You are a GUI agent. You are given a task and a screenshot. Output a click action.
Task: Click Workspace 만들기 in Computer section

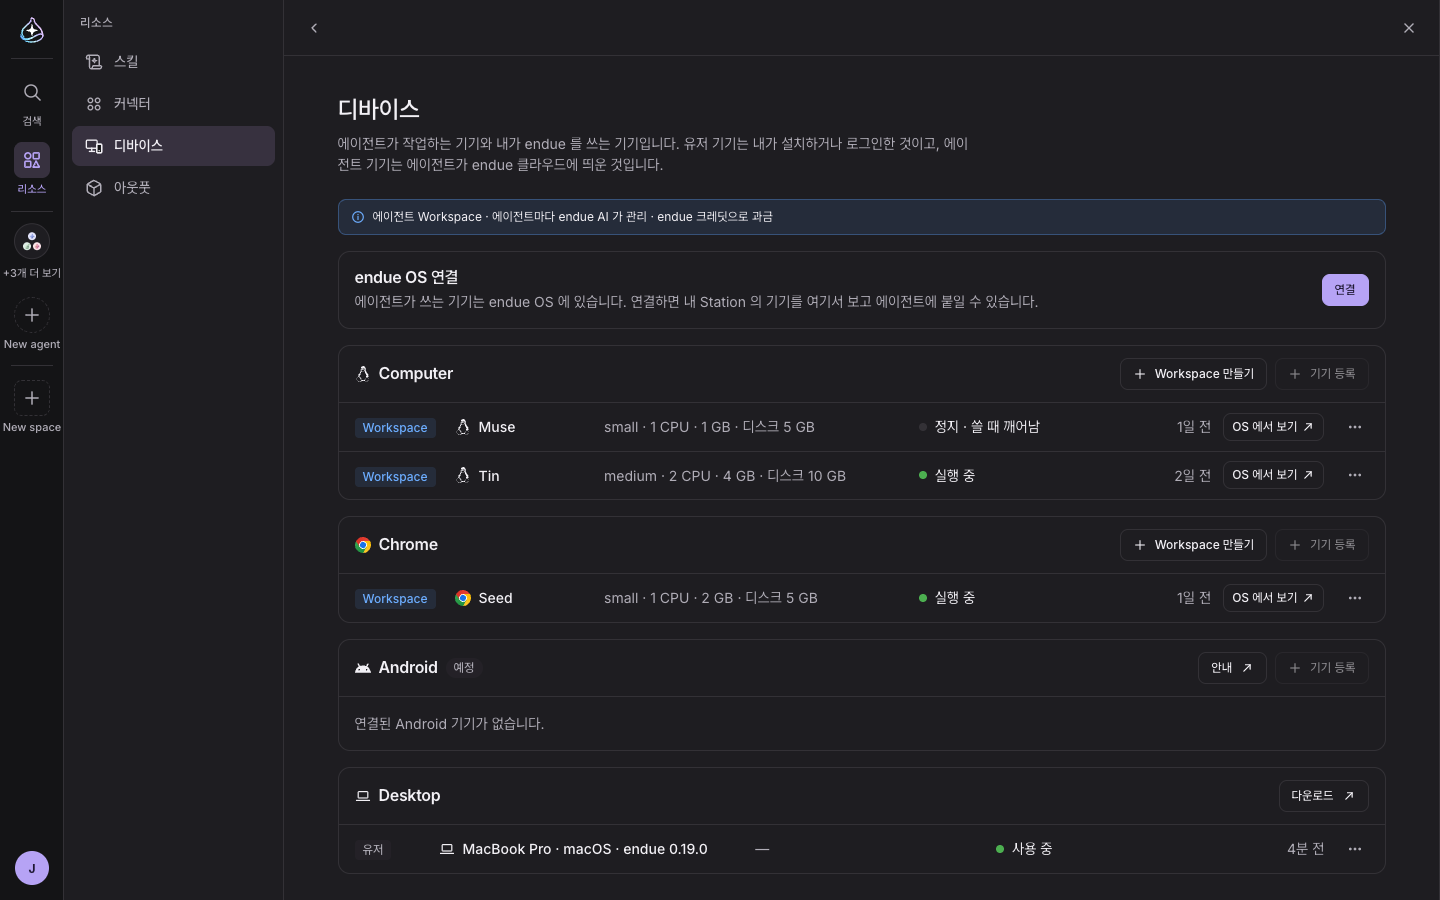(x=1193, y=374)
